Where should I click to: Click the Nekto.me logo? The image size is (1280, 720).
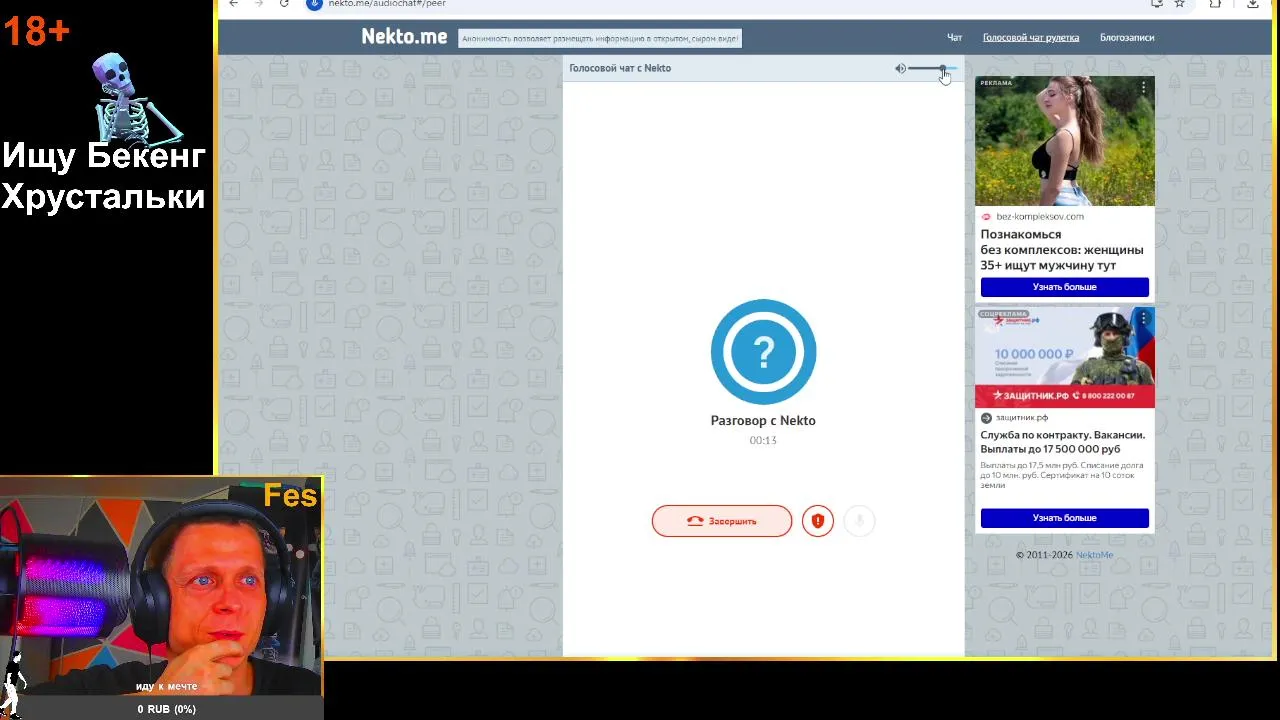[404, 37]
